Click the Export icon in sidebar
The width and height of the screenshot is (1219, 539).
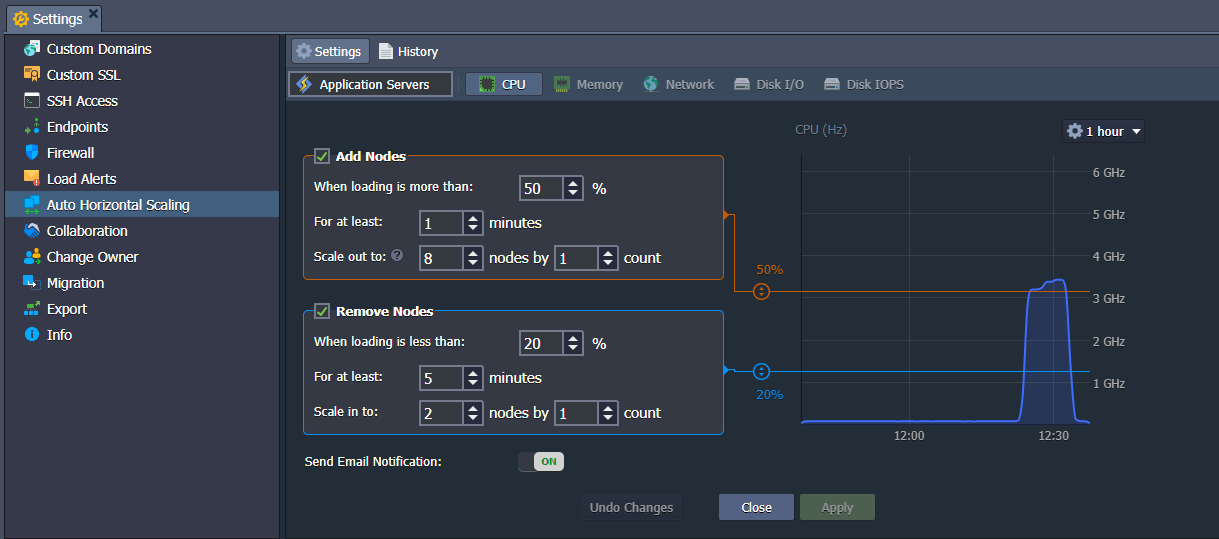32,309
